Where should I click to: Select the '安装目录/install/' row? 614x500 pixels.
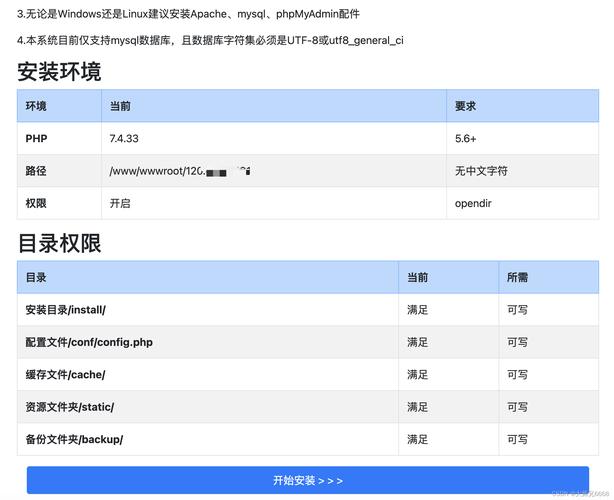point(308,310)
